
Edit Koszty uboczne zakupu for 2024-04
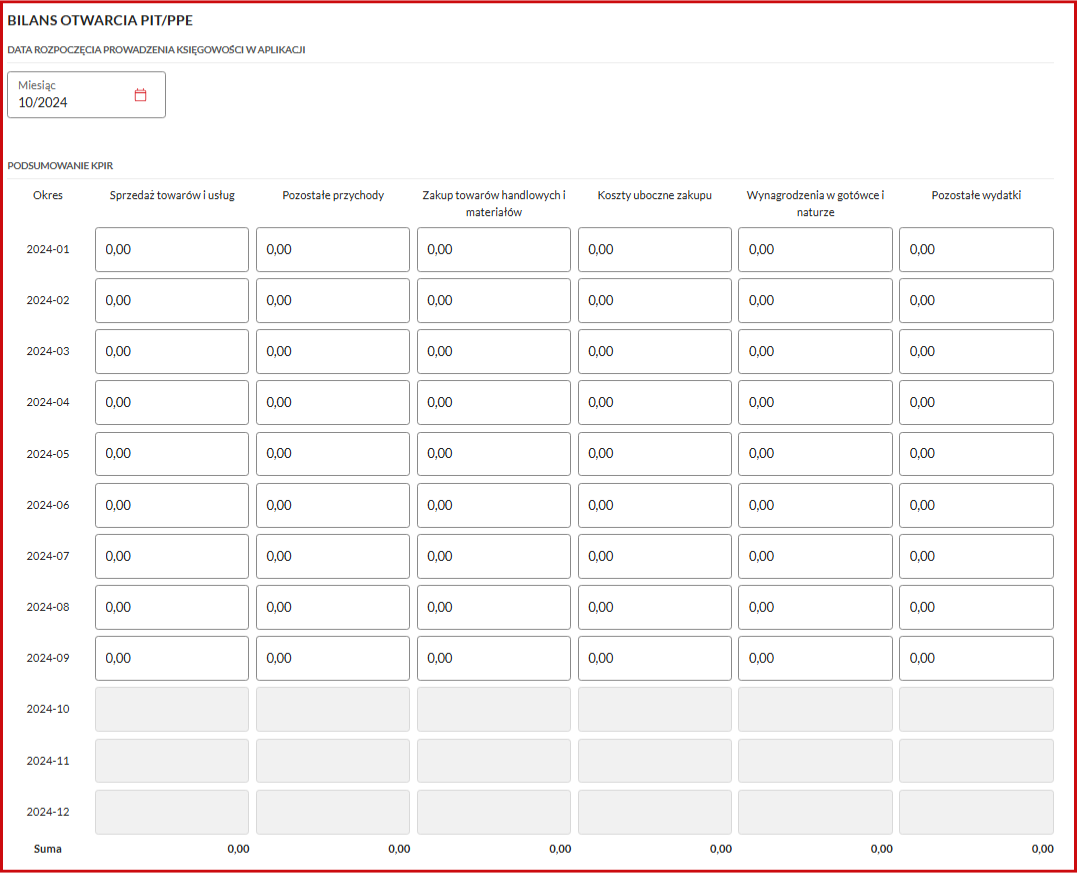(x=655, y=403)
